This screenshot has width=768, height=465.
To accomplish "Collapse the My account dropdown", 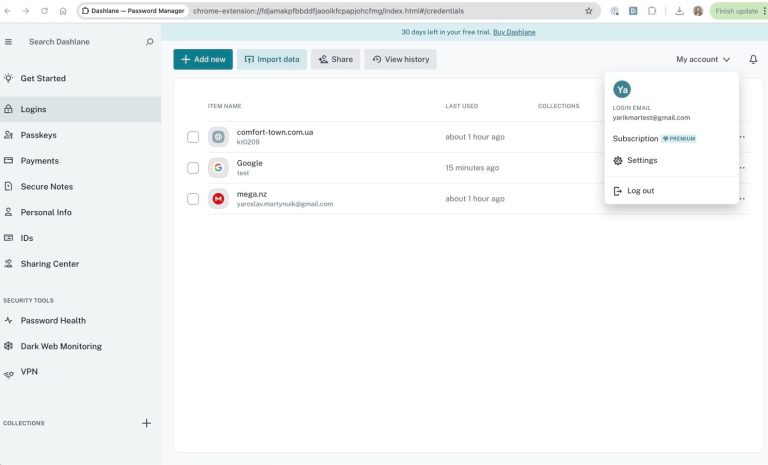I will point(703,59).
